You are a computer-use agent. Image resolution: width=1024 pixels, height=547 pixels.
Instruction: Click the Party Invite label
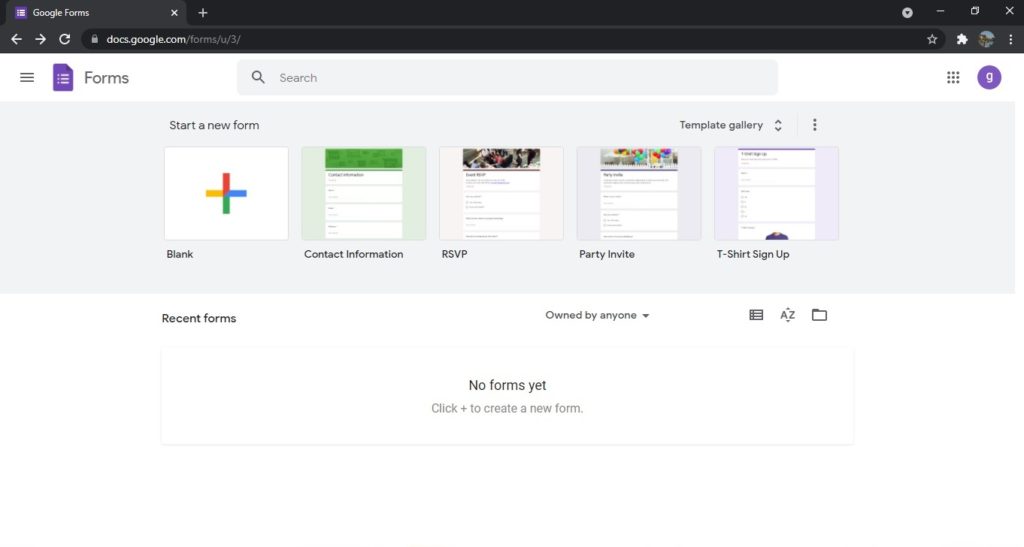pos(607,254)
